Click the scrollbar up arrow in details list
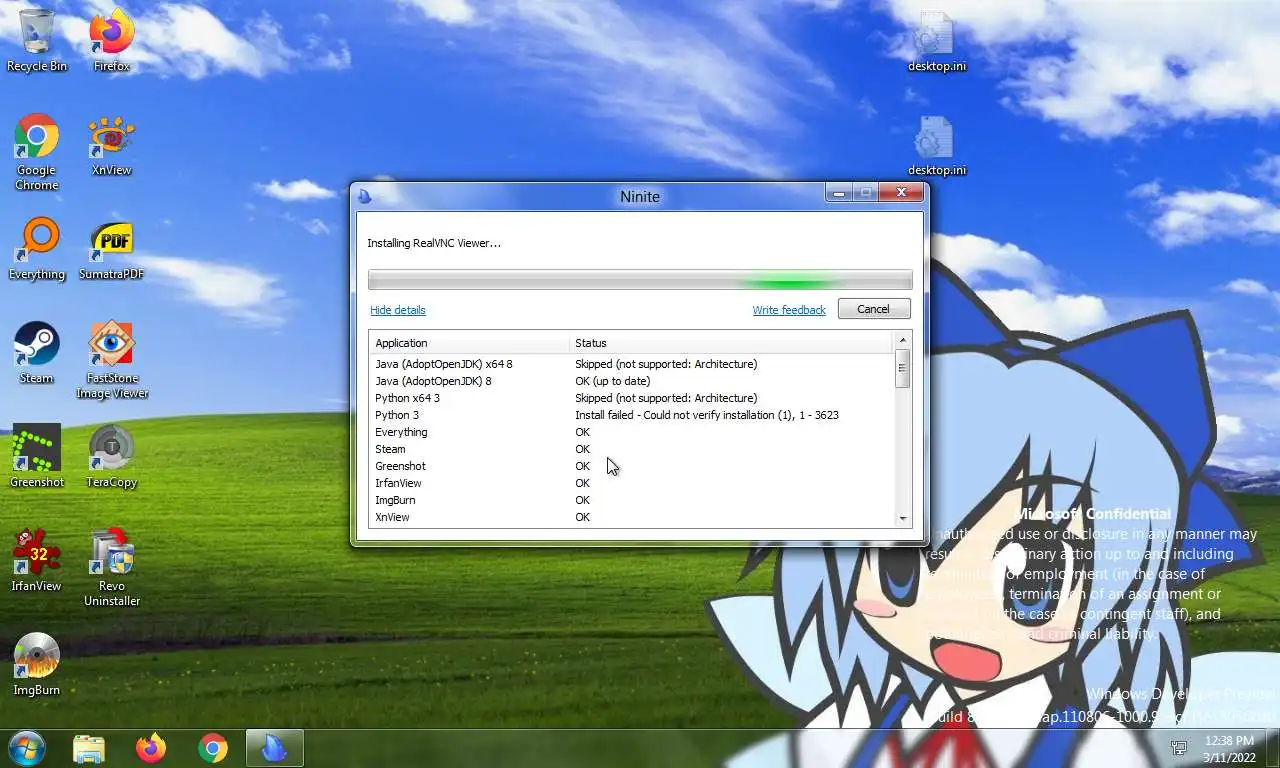 point(903,341)
